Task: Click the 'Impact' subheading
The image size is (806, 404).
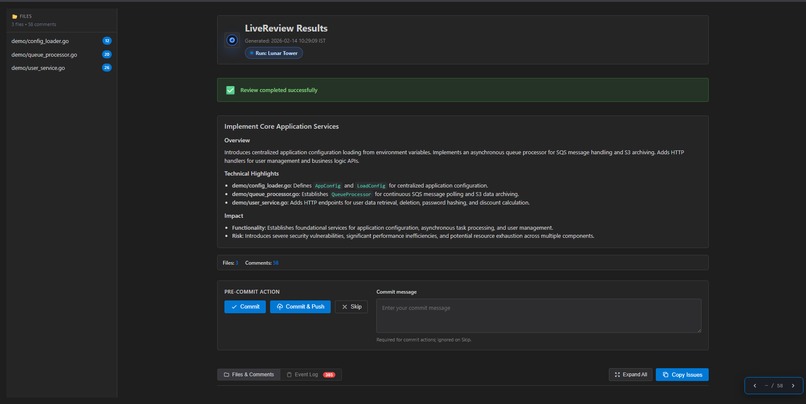Action: [233, 216]
